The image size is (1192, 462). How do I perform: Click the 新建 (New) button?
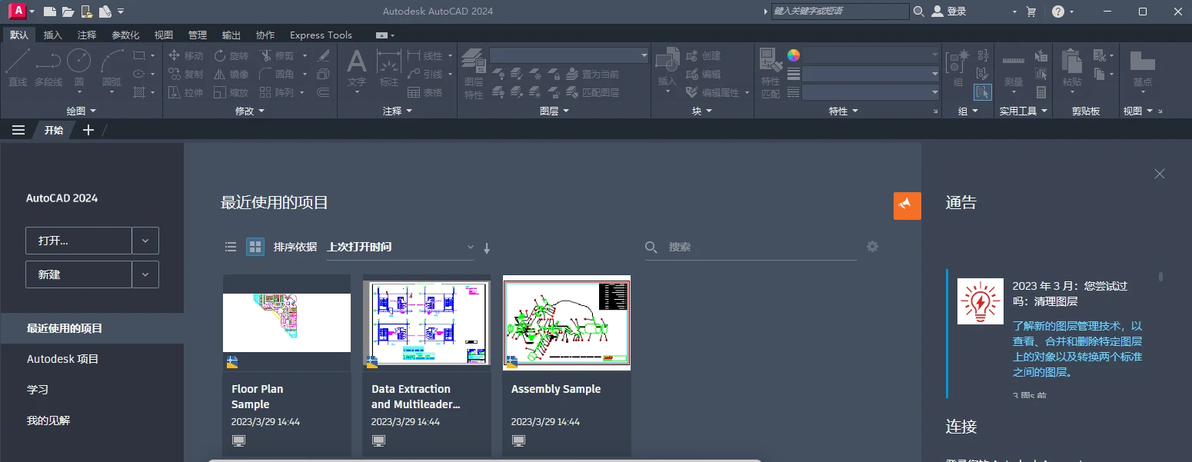[78, 274]
